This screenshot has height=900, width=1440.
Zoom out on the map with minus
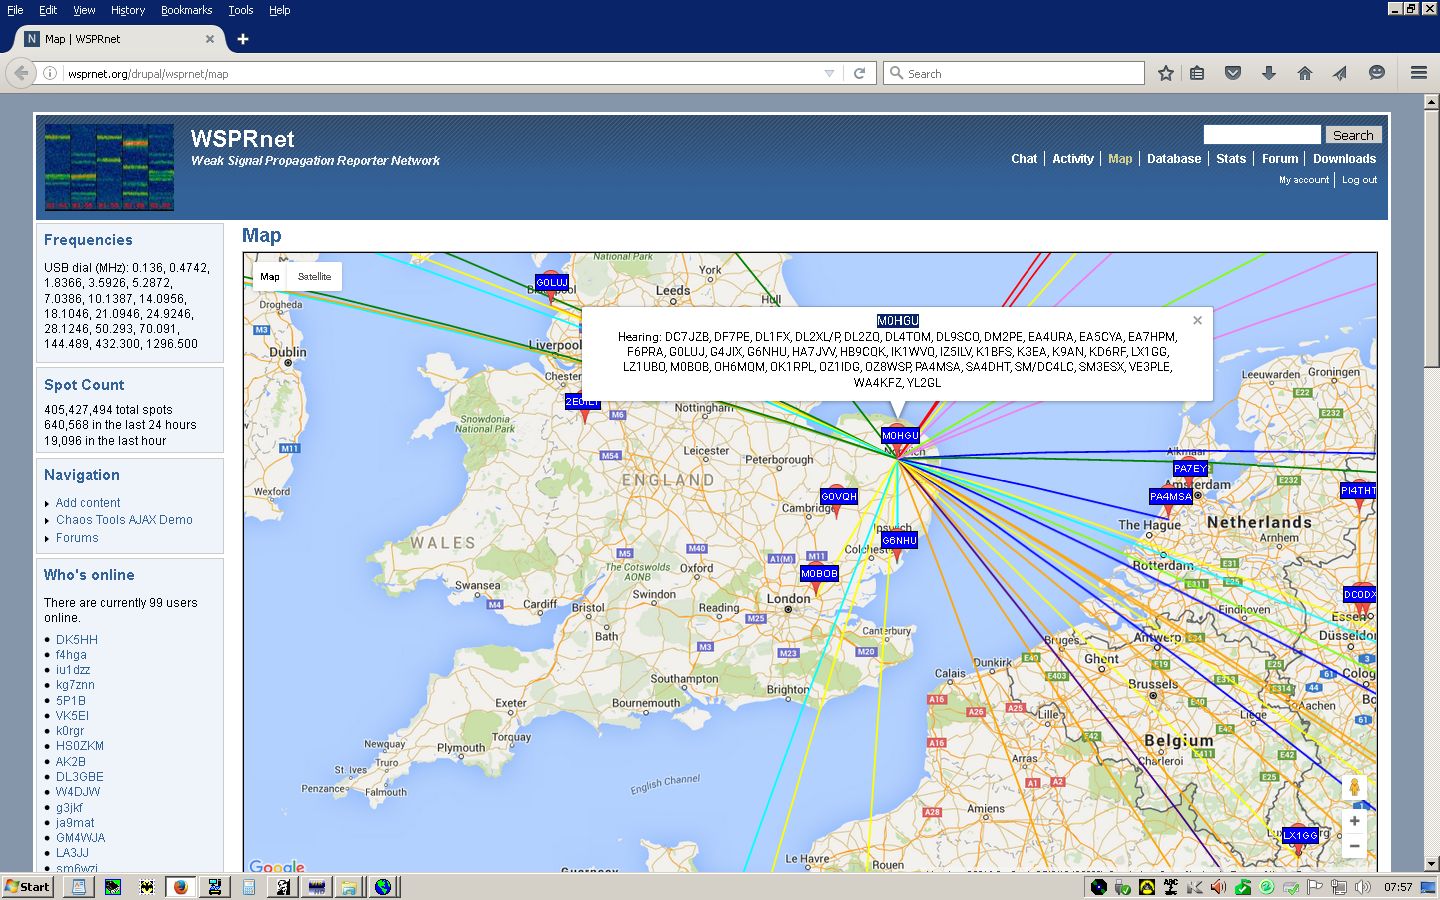(1354, 846)
